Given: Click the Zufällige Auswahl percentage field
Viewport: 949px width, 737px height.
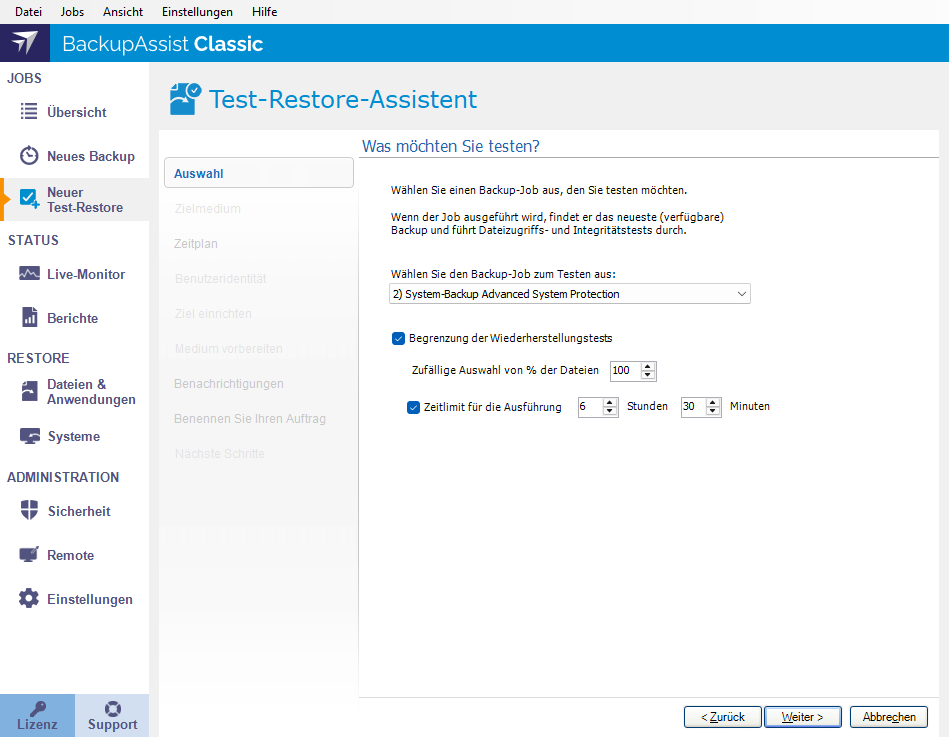Looking at the screenshot, I should (x=626, y=370).
